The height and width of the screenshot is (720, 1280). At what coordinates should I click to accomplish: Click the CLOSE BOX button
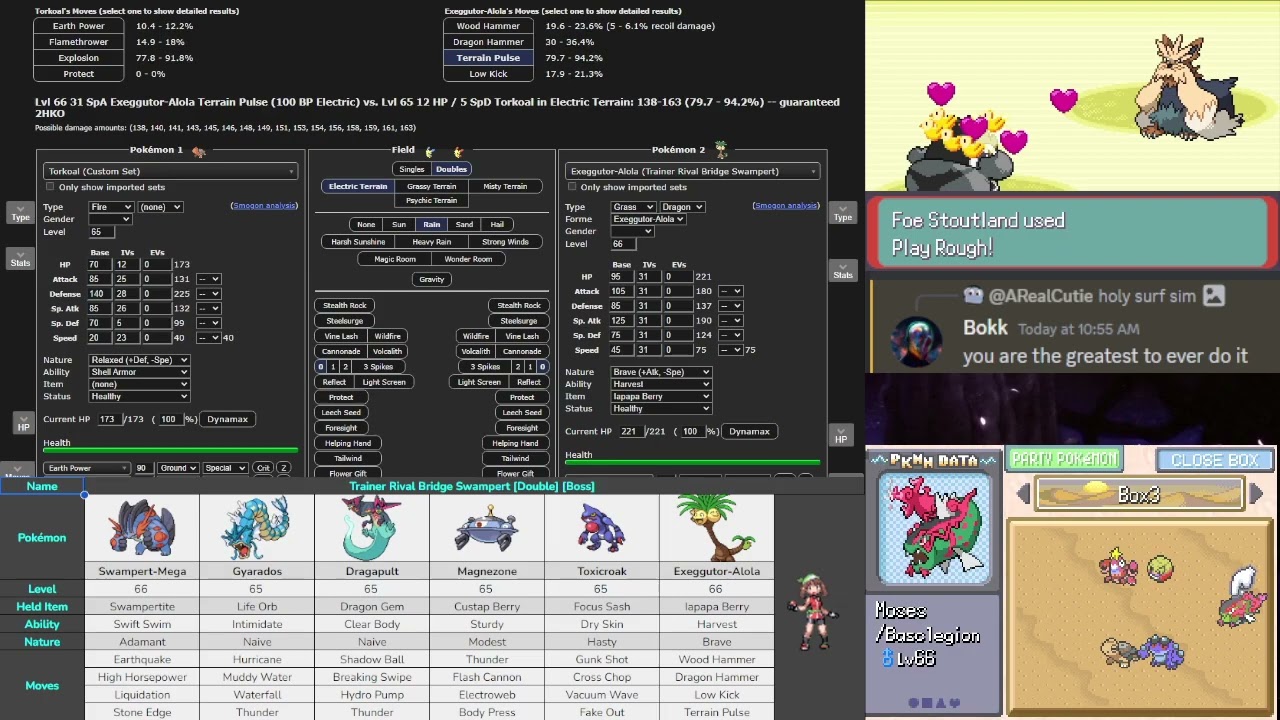[x=1214, y=461]
